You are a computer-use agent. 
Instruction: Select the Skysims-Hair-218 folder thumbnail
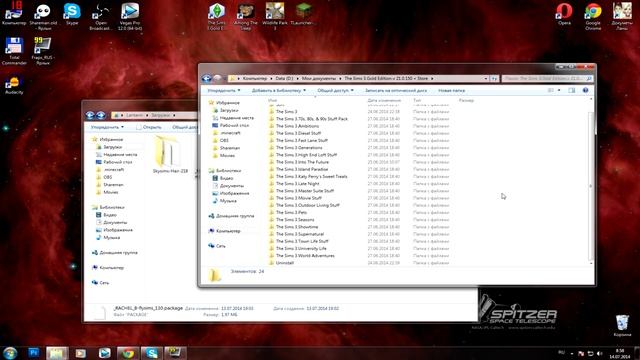click(x=170, y=154)
